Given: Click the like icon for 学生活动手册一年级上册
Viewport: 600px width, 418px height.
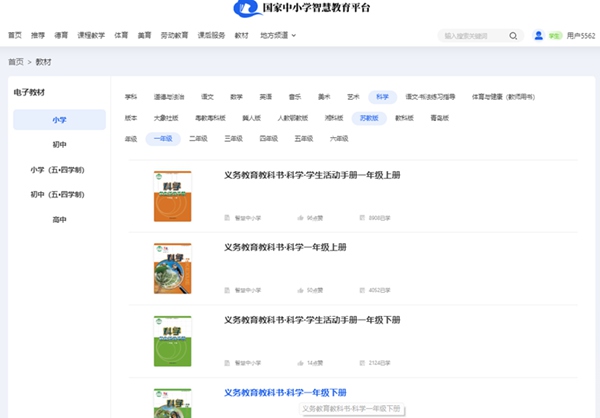Looking at the screenshot, I should 300,218.
